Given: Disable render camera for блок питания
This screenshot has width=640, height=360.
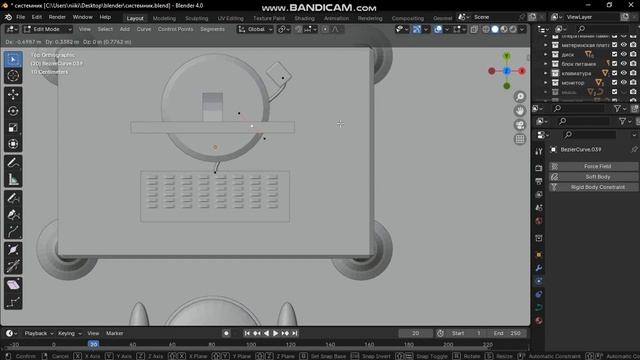Looking at the screenshot, I should (x=633, y=64).
